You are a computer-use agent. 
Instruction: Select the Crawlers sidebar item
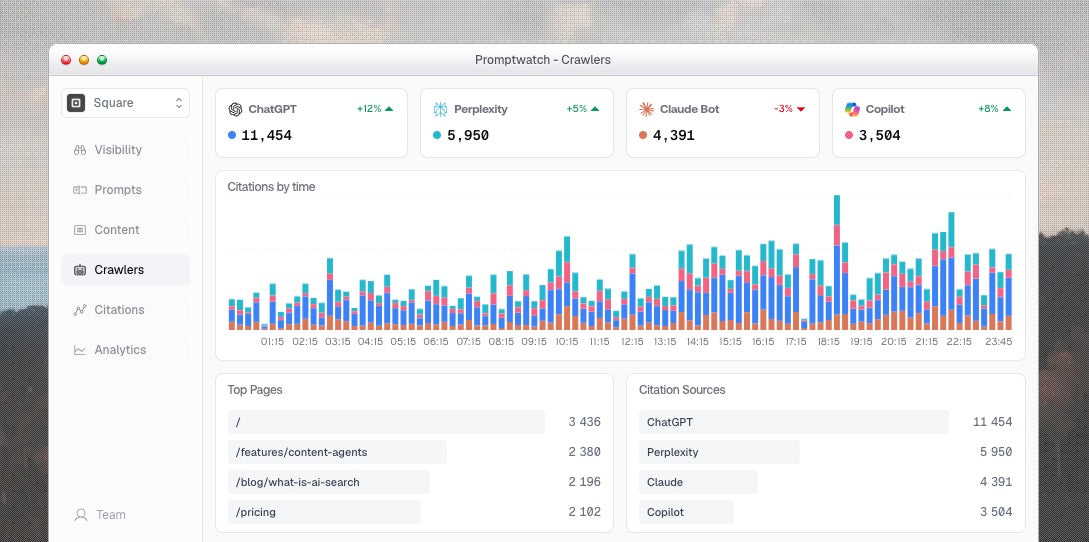[x=125, y=270]
